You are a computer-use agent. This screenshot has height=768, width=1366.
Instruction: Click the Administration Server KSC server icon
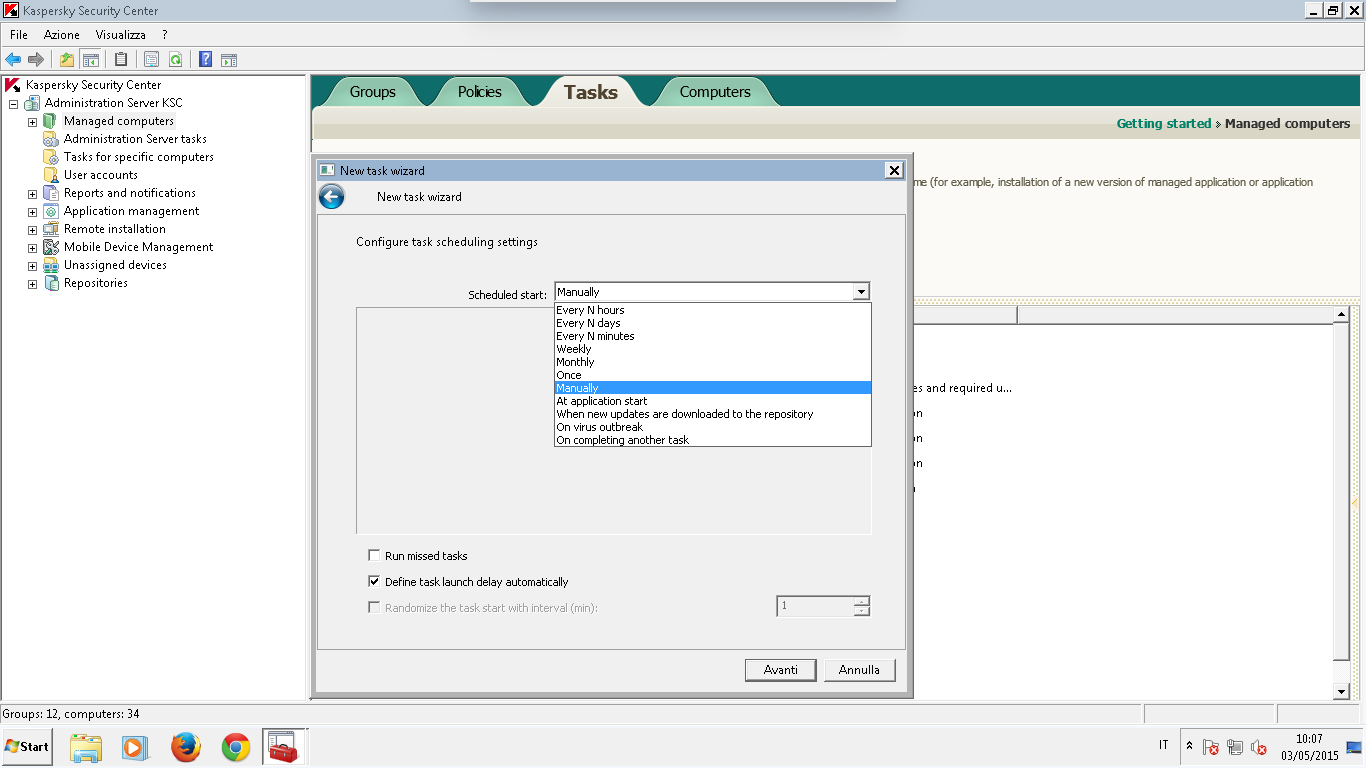[x=33, y=103]
